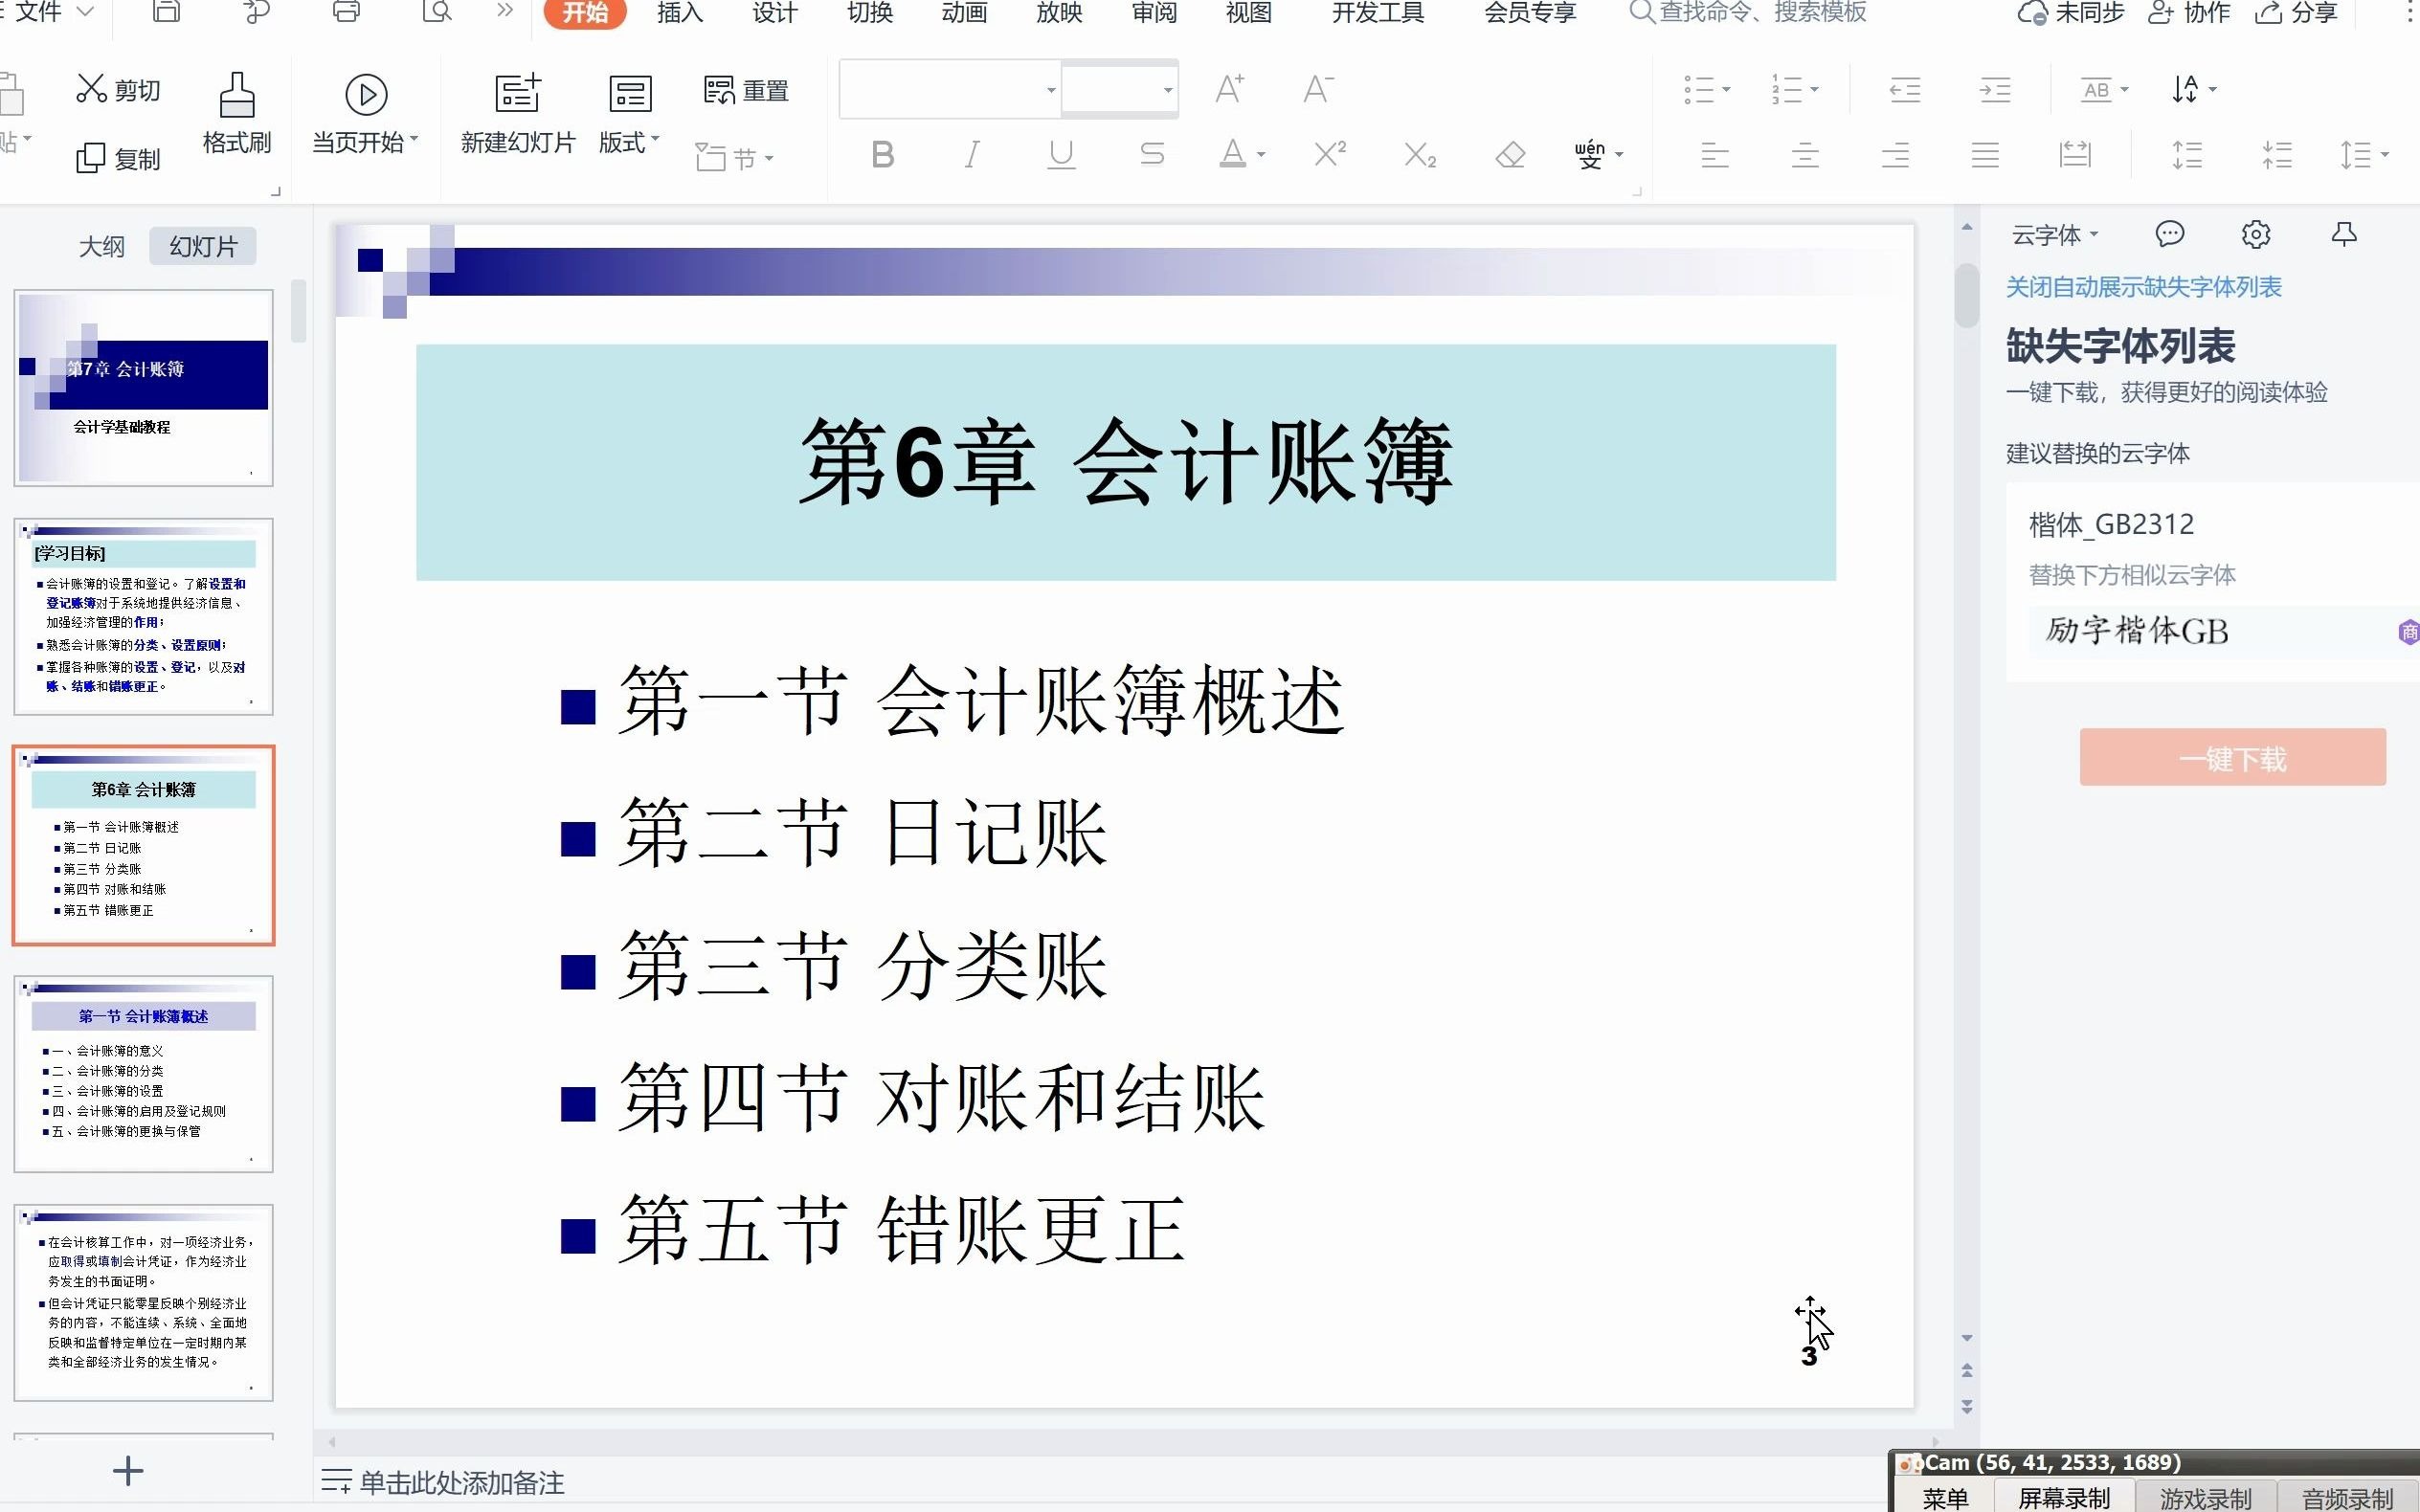Click the Format Painter (格式刷) icon
Viewport: 2420px width, 1512px height.
pos(237,96)
